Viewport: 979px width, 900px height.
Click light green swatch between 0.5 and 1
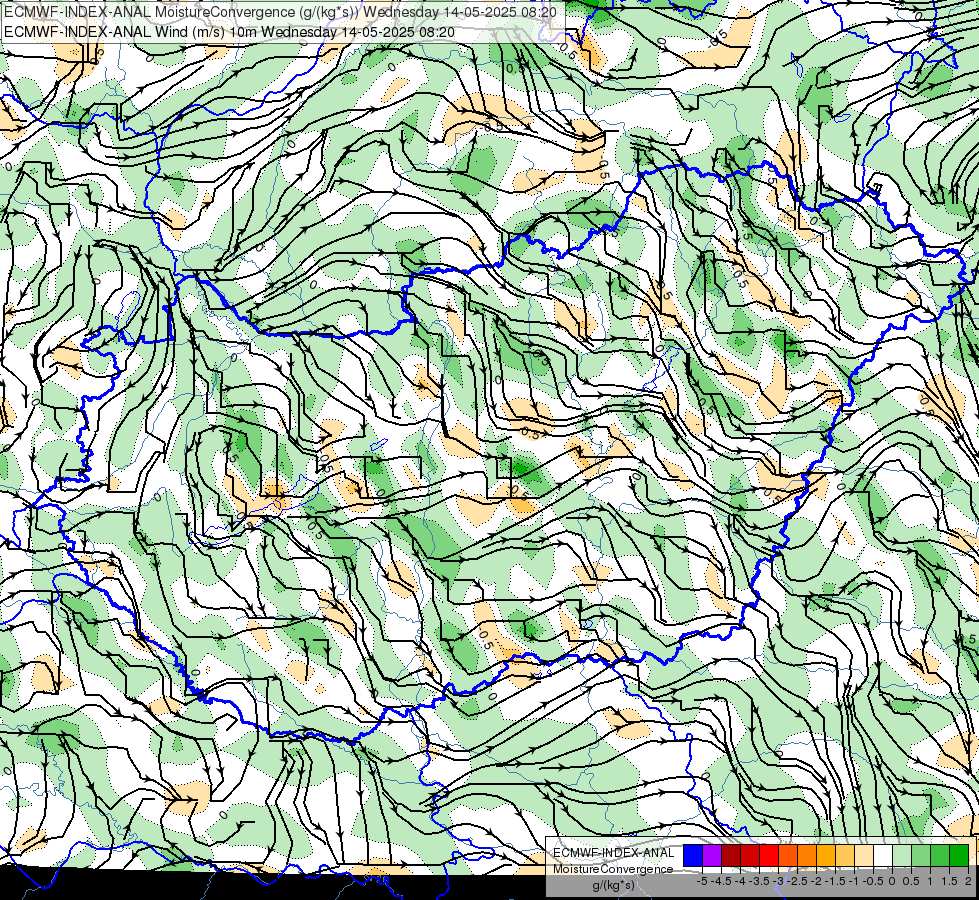point(921,856)
